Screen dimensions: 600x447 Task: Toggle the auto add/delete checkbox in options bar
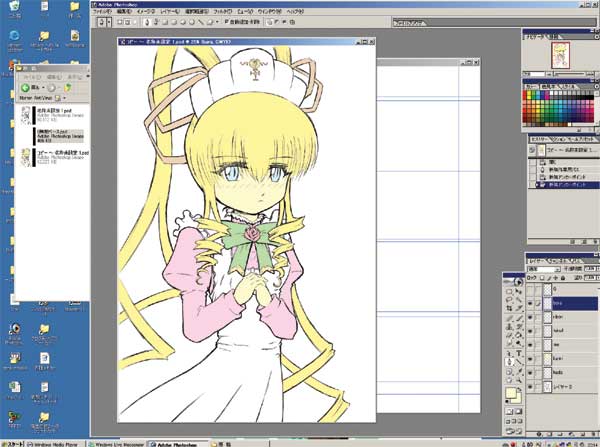[x=227, y=22]
